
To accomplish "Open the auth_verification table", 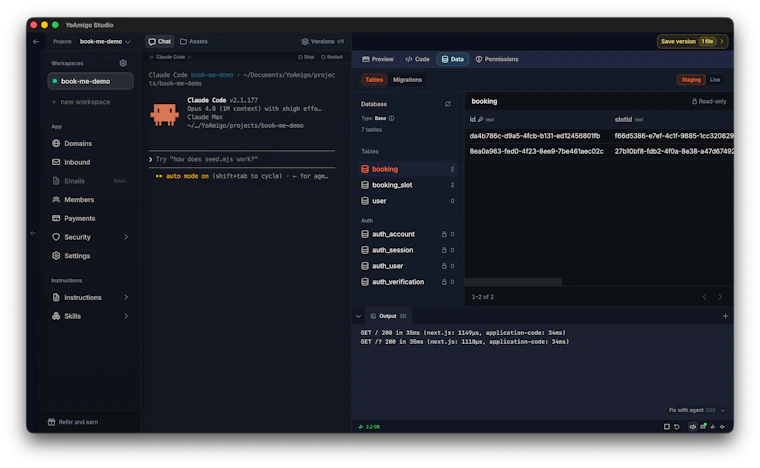I will click(407, 282).
